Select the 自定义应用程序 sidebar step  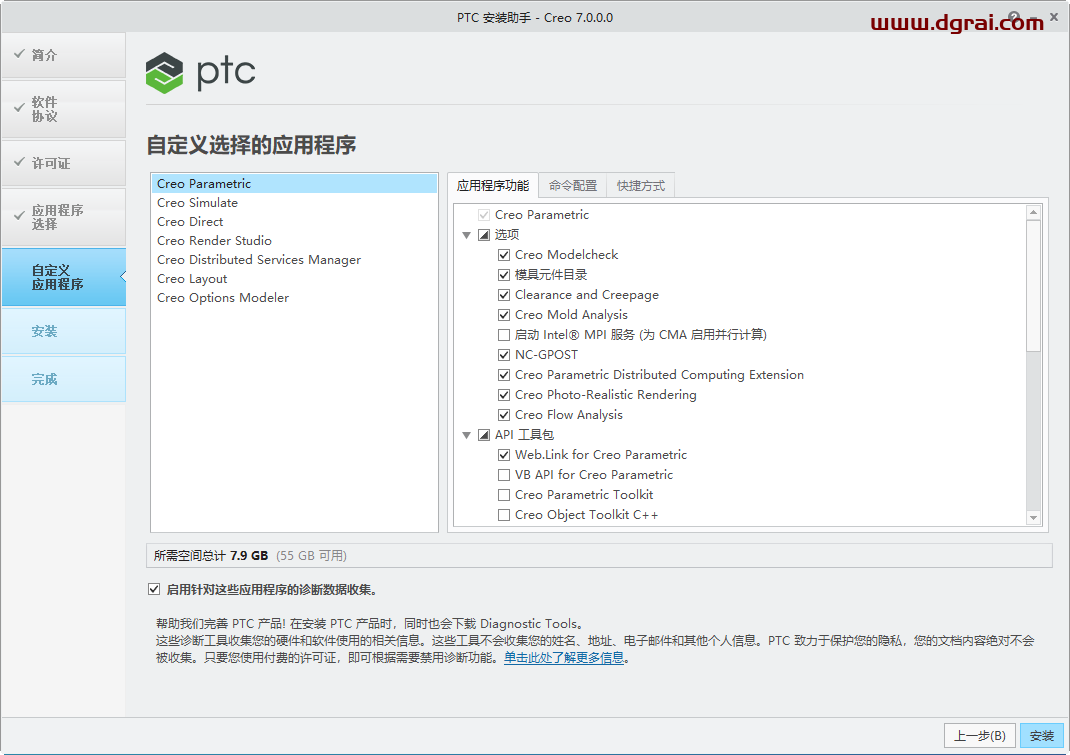coord(63,277)
